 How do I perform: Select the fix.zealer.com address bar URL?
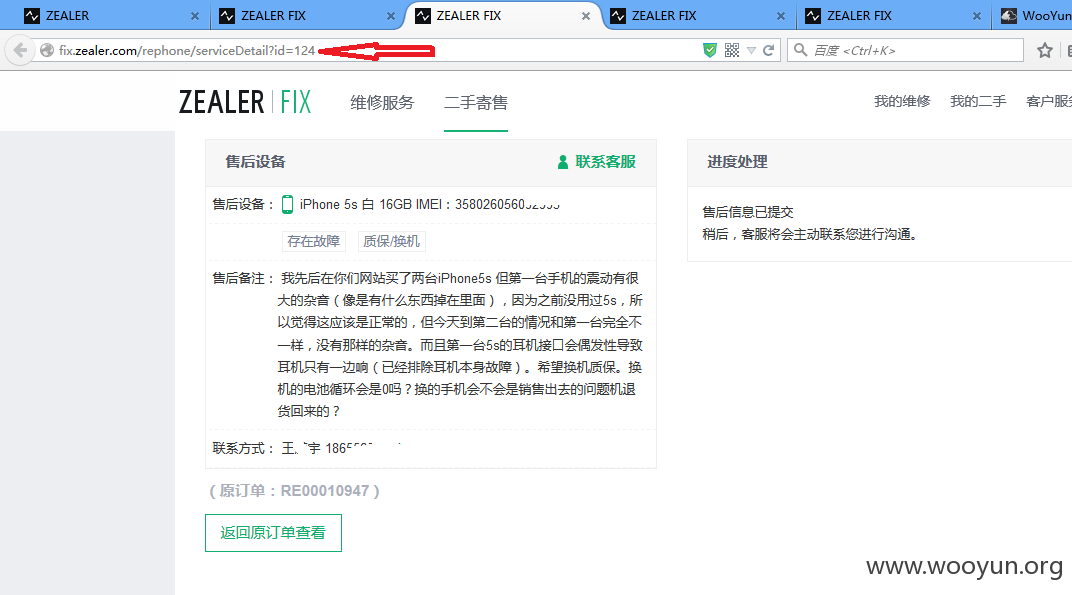187,51
